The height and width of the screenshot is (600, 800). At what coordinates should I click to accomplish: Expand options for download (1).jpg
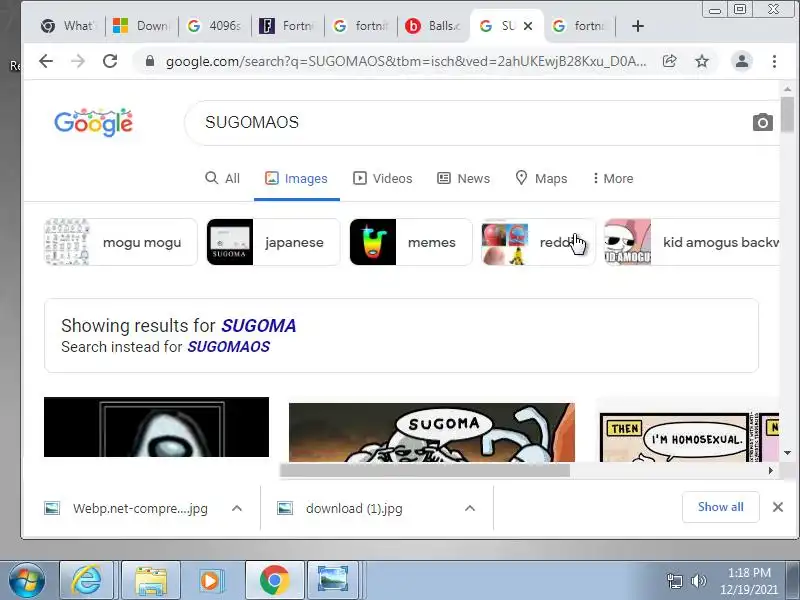[470, 508]
